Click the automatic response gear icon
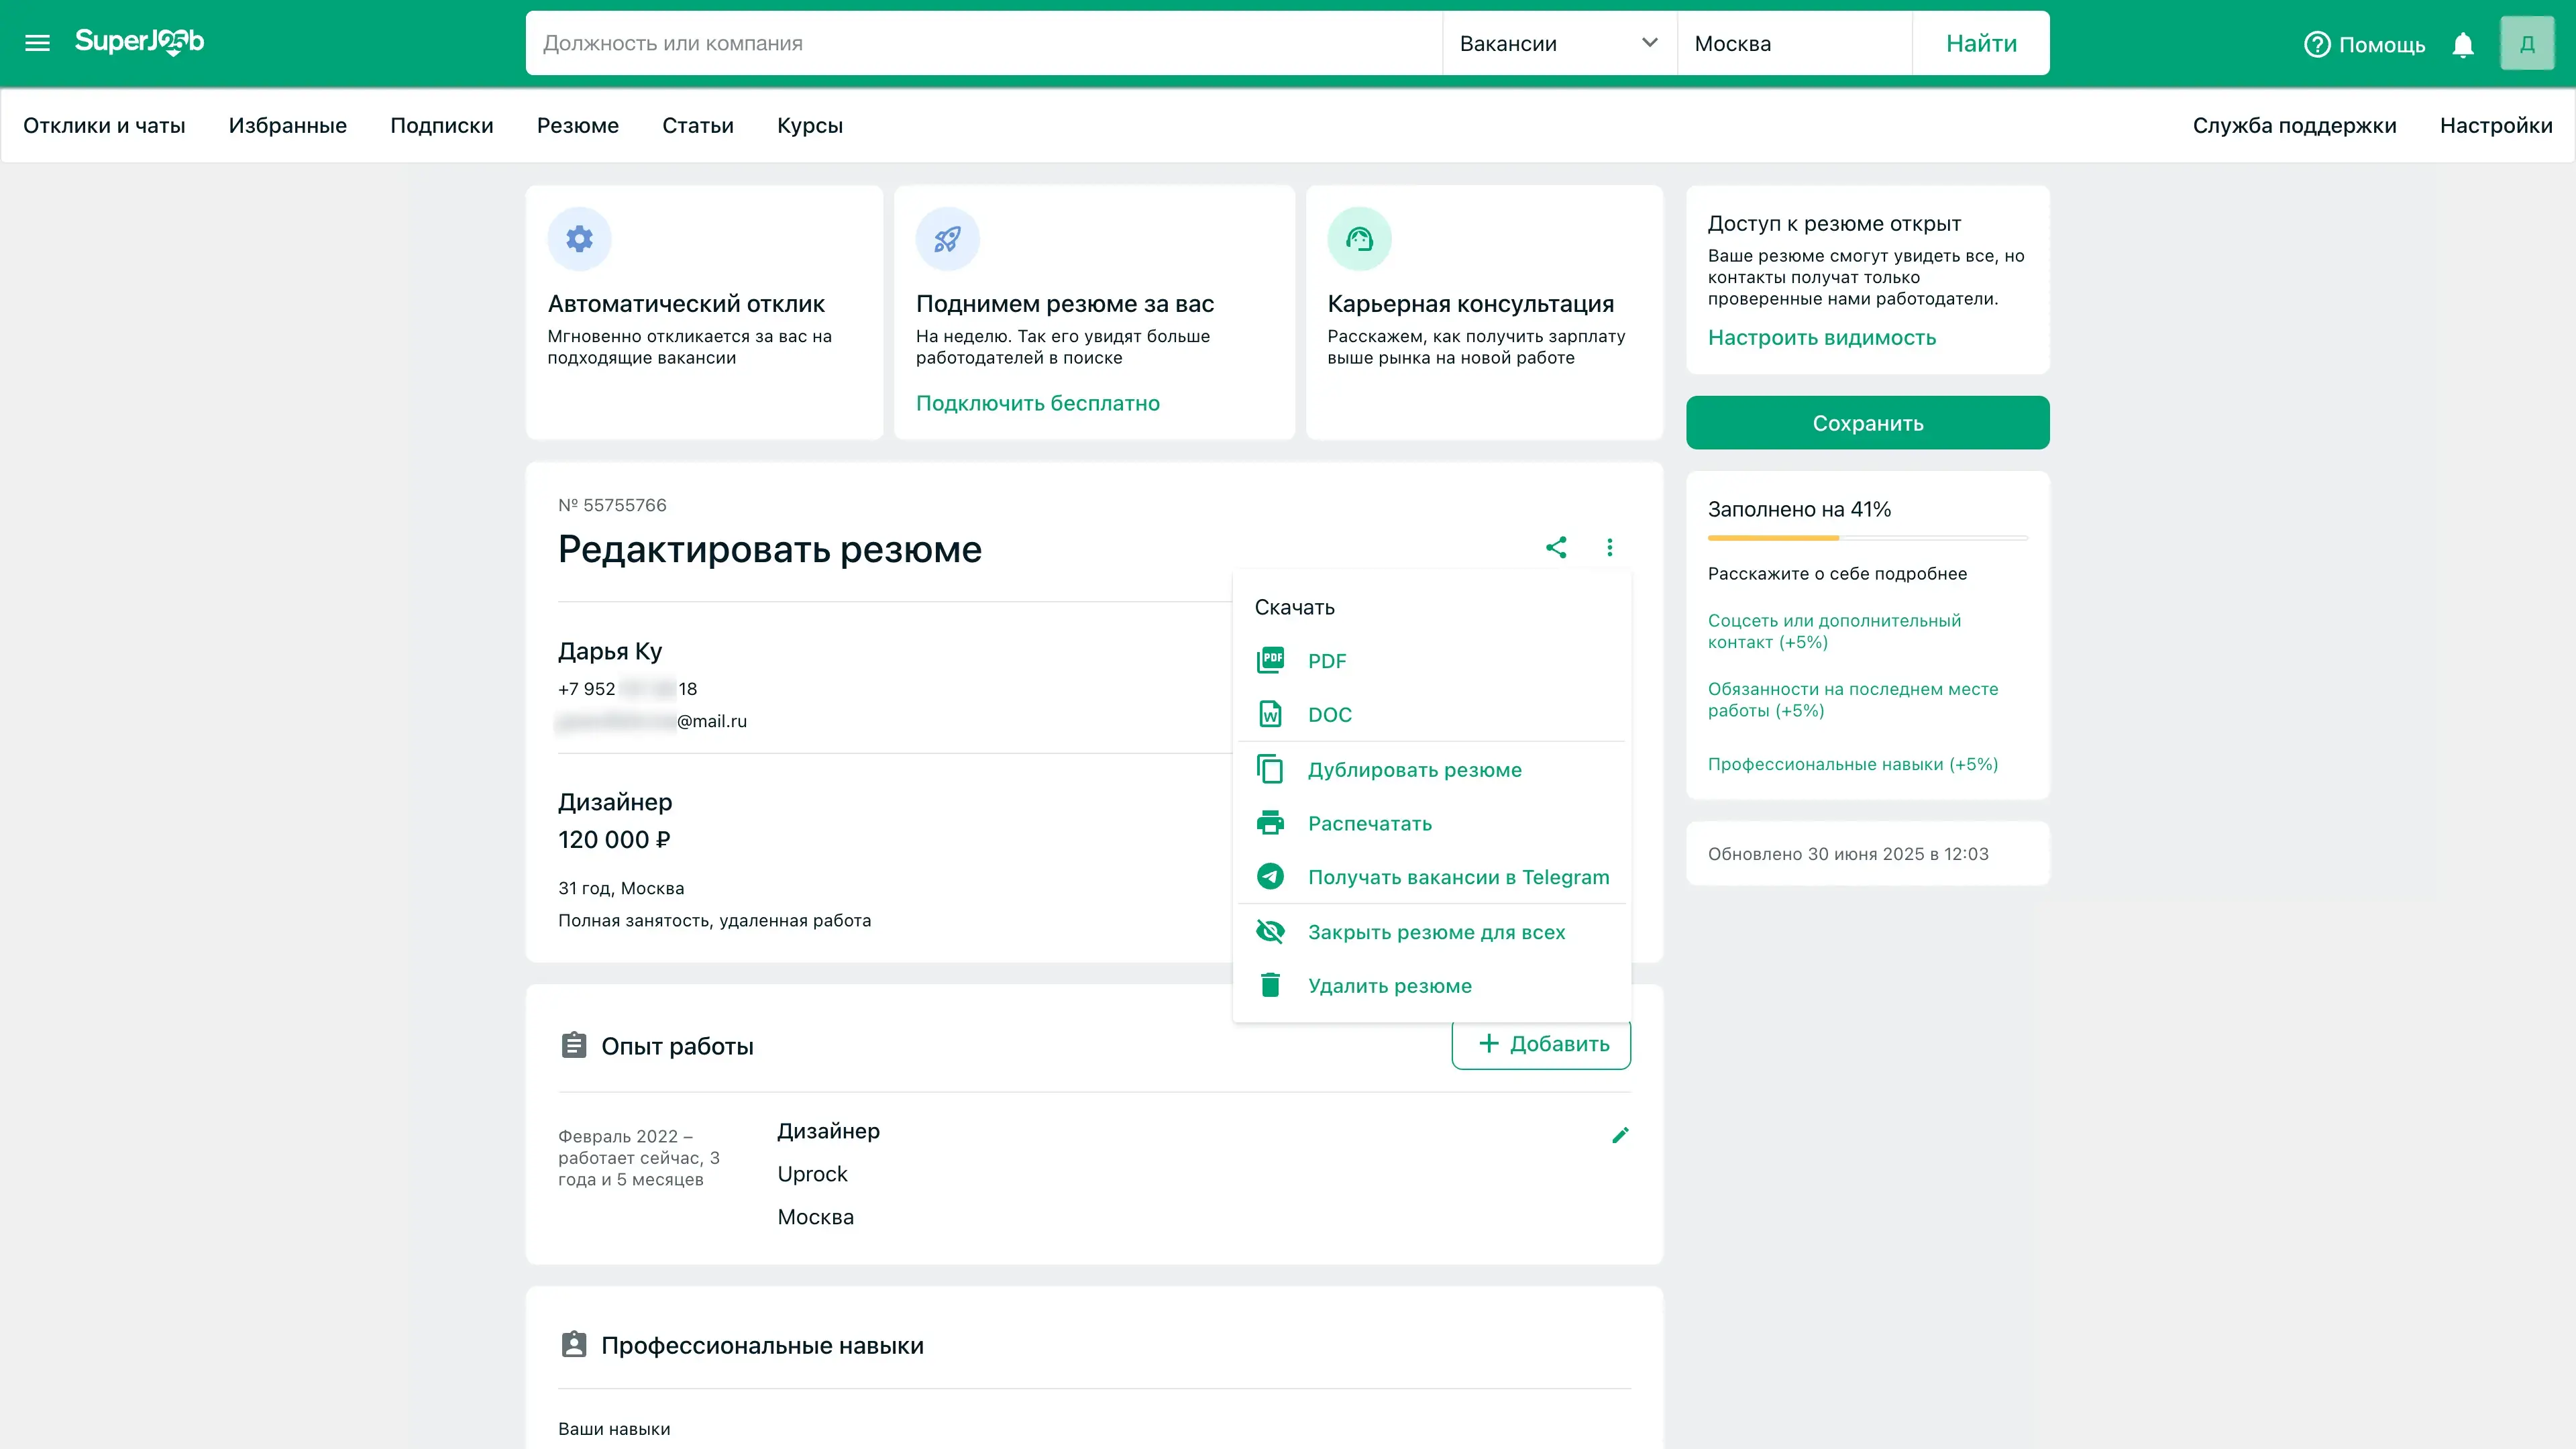The image size is (2576, 1449). (579, 239)
